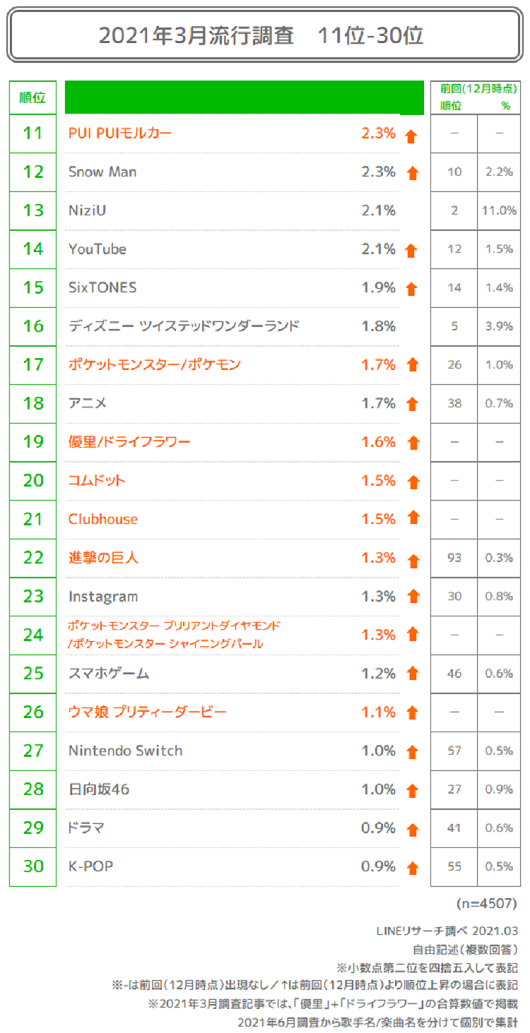Click the orange arrow beside ウマ娘 プリティーダービー
This screenshot has height=1033, width=530.
pyautogui.click(x=413, y=713)
